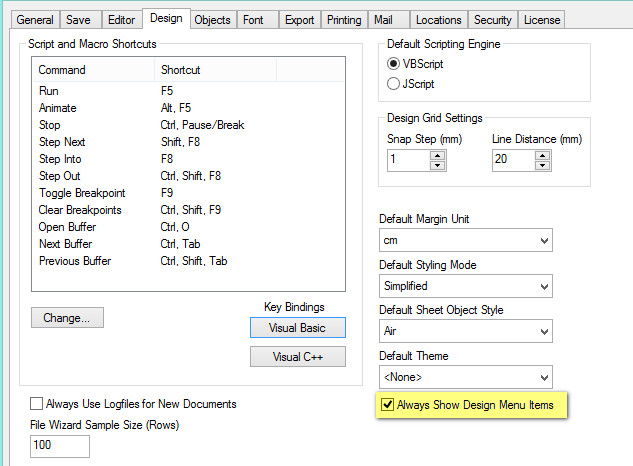633x466 pixels.
Task: Open the Security tab
Action: pyautogui.click(x=493, y=20)
